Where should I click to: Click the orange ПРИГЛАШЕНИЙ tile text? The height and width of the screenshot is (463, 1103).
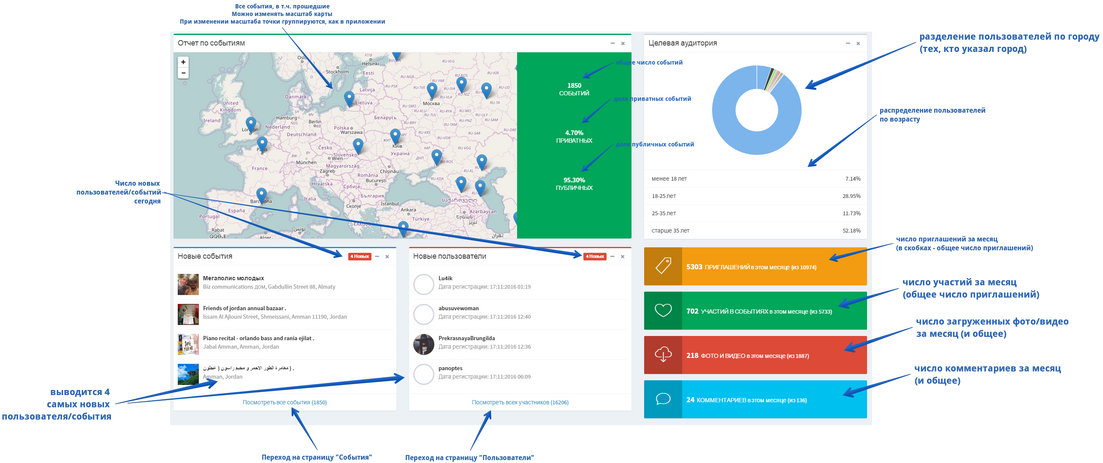point(751,267)
